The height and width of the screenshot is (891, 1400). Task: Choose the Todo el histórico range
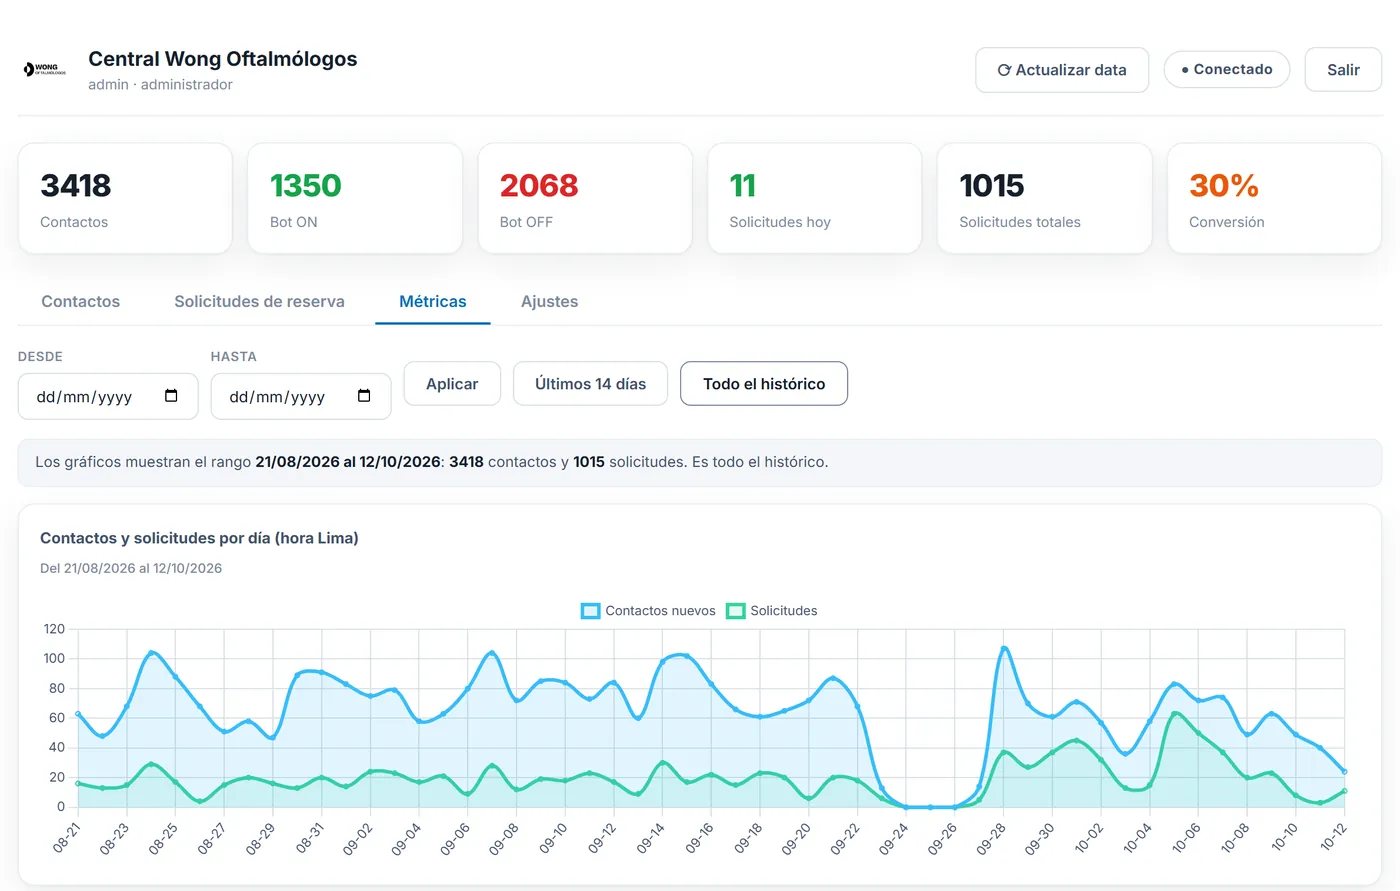[764, 384]
